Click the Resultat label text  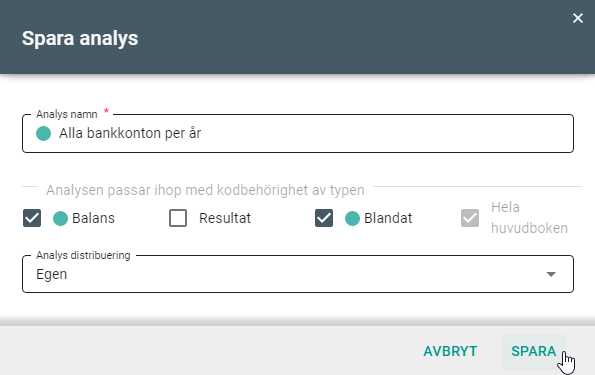(225, 218)
